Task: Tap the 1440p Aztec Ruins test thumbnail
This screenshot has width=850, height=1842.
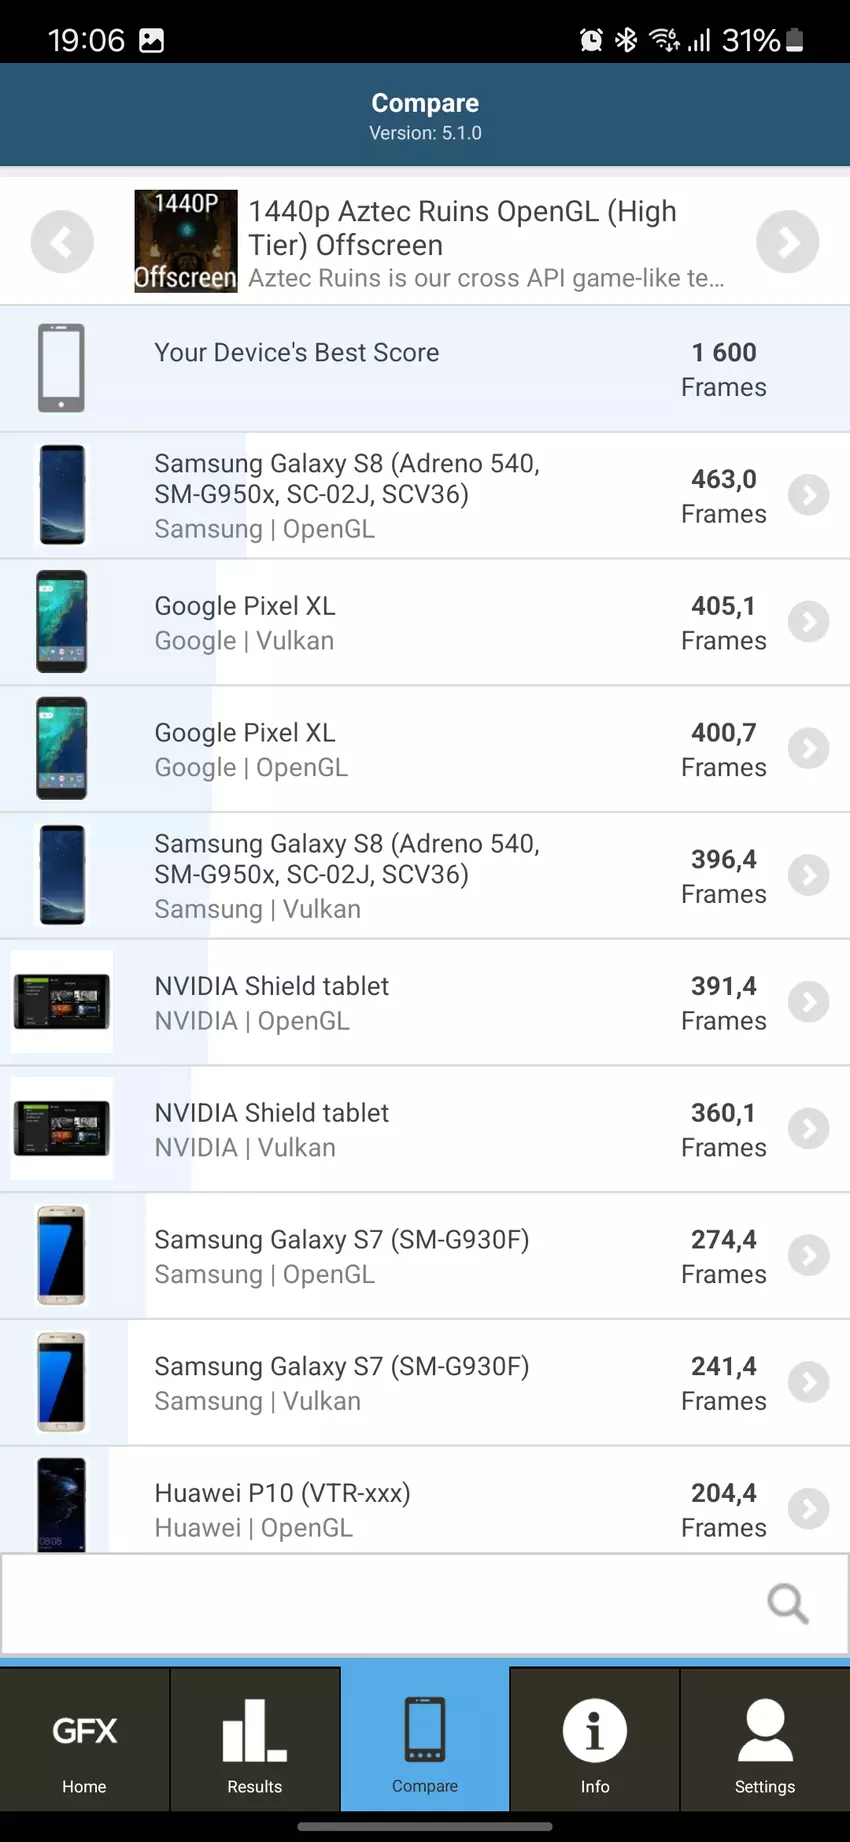Action: point(186,241)
